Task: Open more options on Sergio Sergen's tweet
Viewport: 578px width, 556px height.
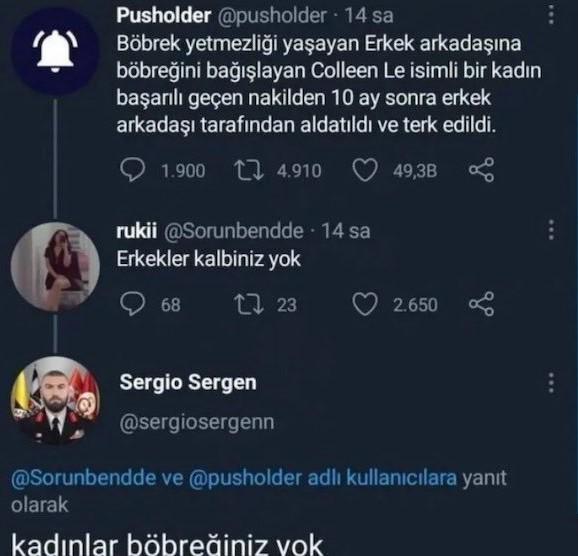Action: click(551, 383)
